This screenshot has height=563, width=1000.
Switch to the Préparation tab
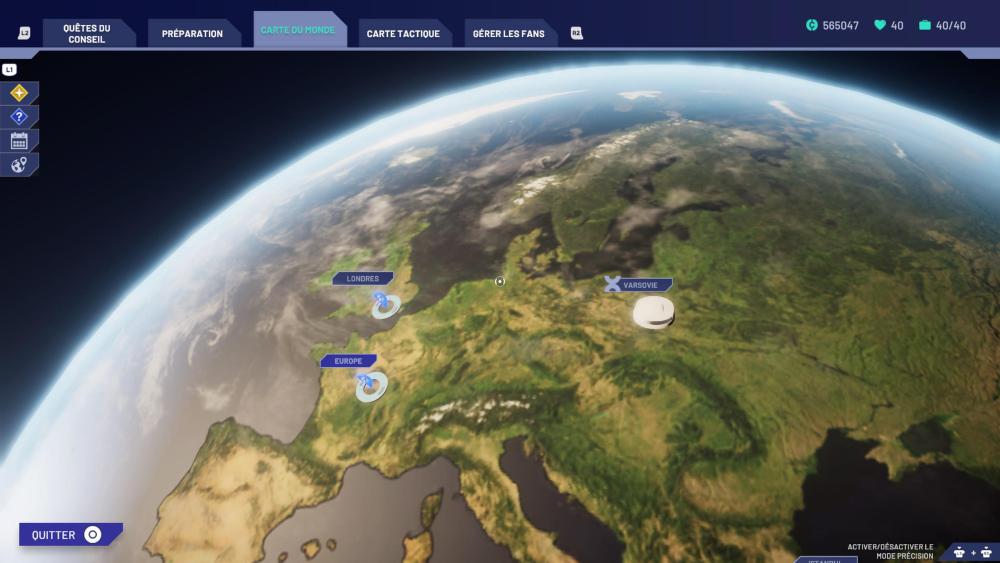(193, 33)
